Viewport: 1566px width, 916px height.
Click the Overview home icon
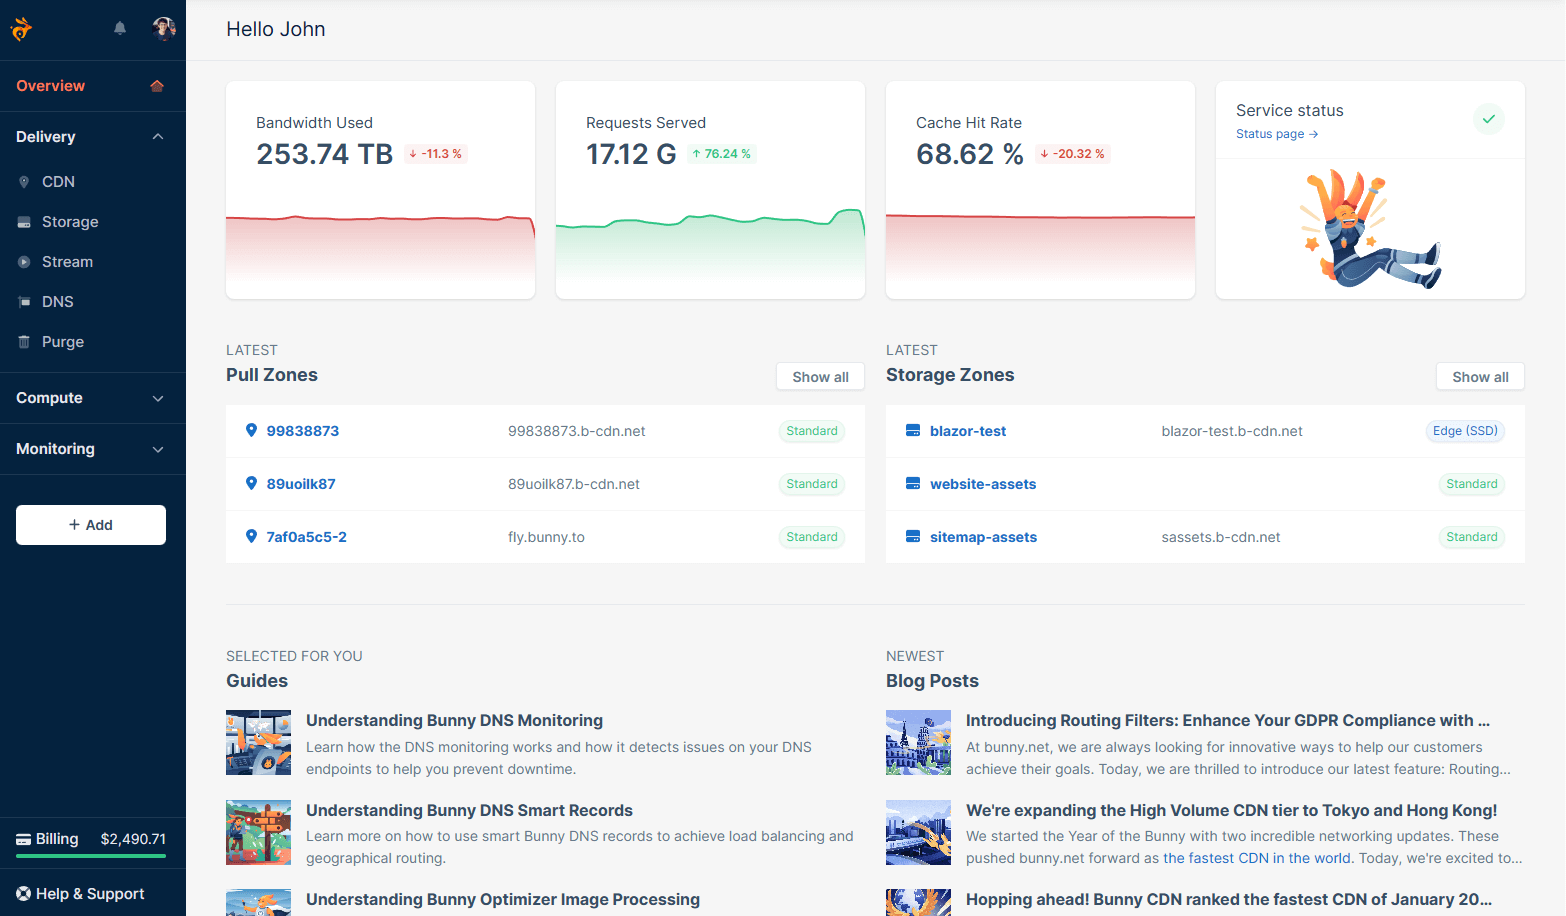tap(157, 86)
